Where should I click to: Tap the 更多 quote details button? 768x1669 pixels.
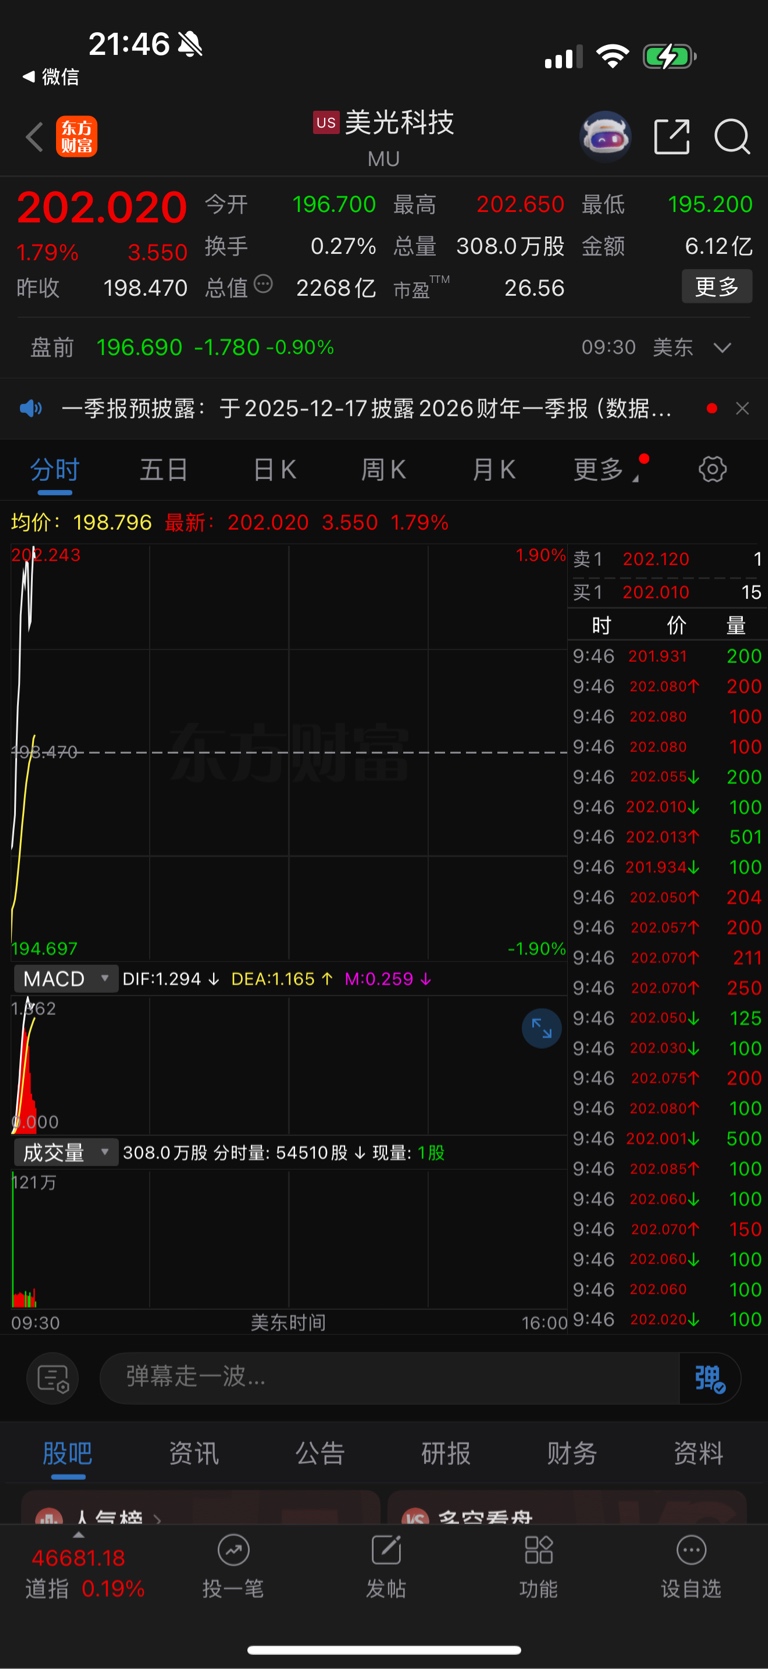(x=717, y=287)
